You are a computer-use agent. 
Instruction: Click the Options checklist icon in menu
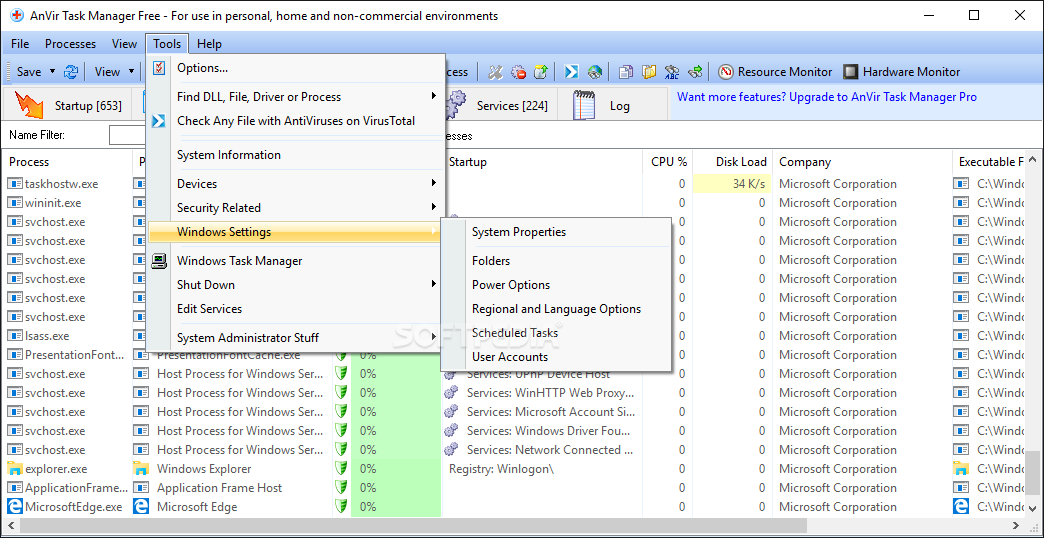coord(159,68)
